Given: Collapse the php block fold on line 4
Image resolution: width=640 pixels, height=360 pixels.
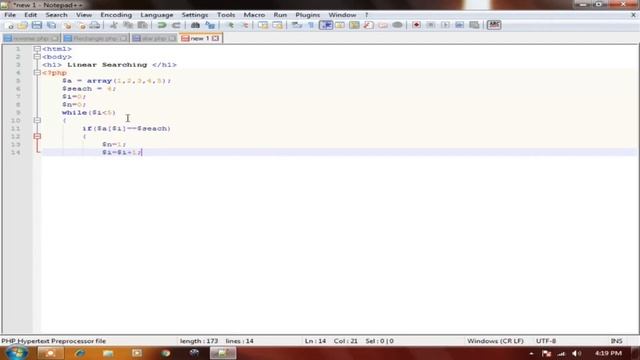Looking at the screenshot, I should 37,73.
